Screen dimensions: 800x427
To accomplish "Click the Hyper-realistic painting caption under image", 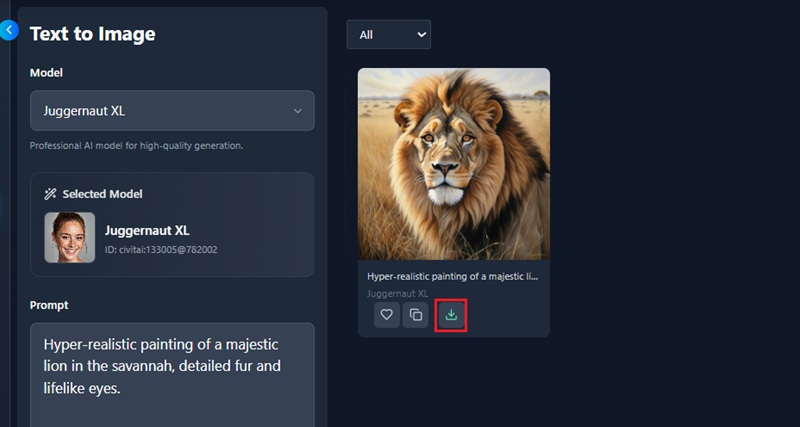I will coord(453,276).
